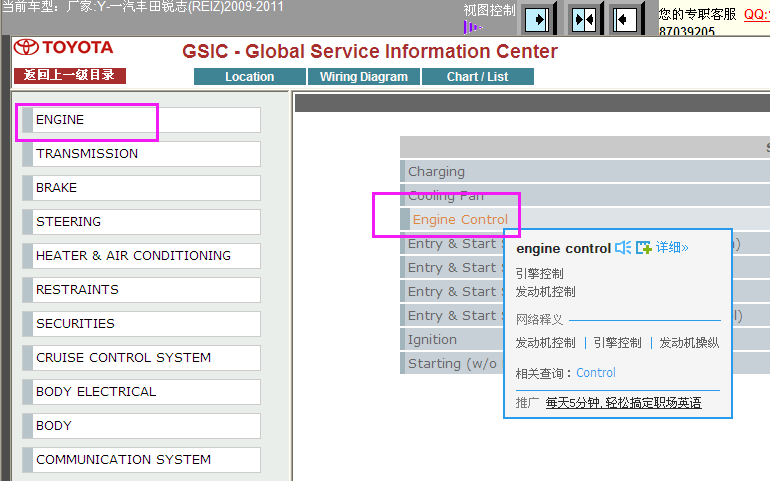Click the 当前车型 vehicle model text
This screenshot has width=770, height=481.
coord(143,7)
